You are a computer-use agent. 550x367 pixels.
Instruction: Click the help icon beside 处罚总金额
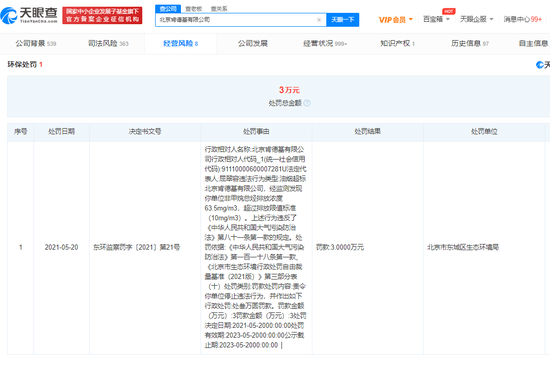point(307,103)
